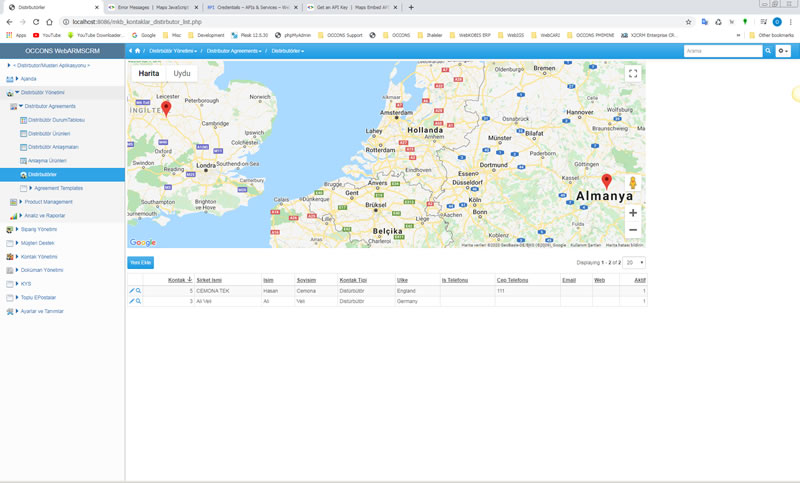Screen dimensions: 800x483
Task: Sort table by Sirket Ismi column
Action: click(x=209, y=280)
